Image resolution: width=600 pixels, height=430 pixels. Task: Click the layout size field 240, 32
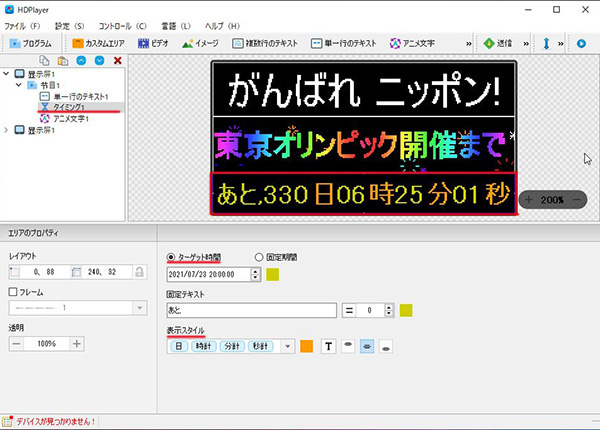click(x=107, y=272)
